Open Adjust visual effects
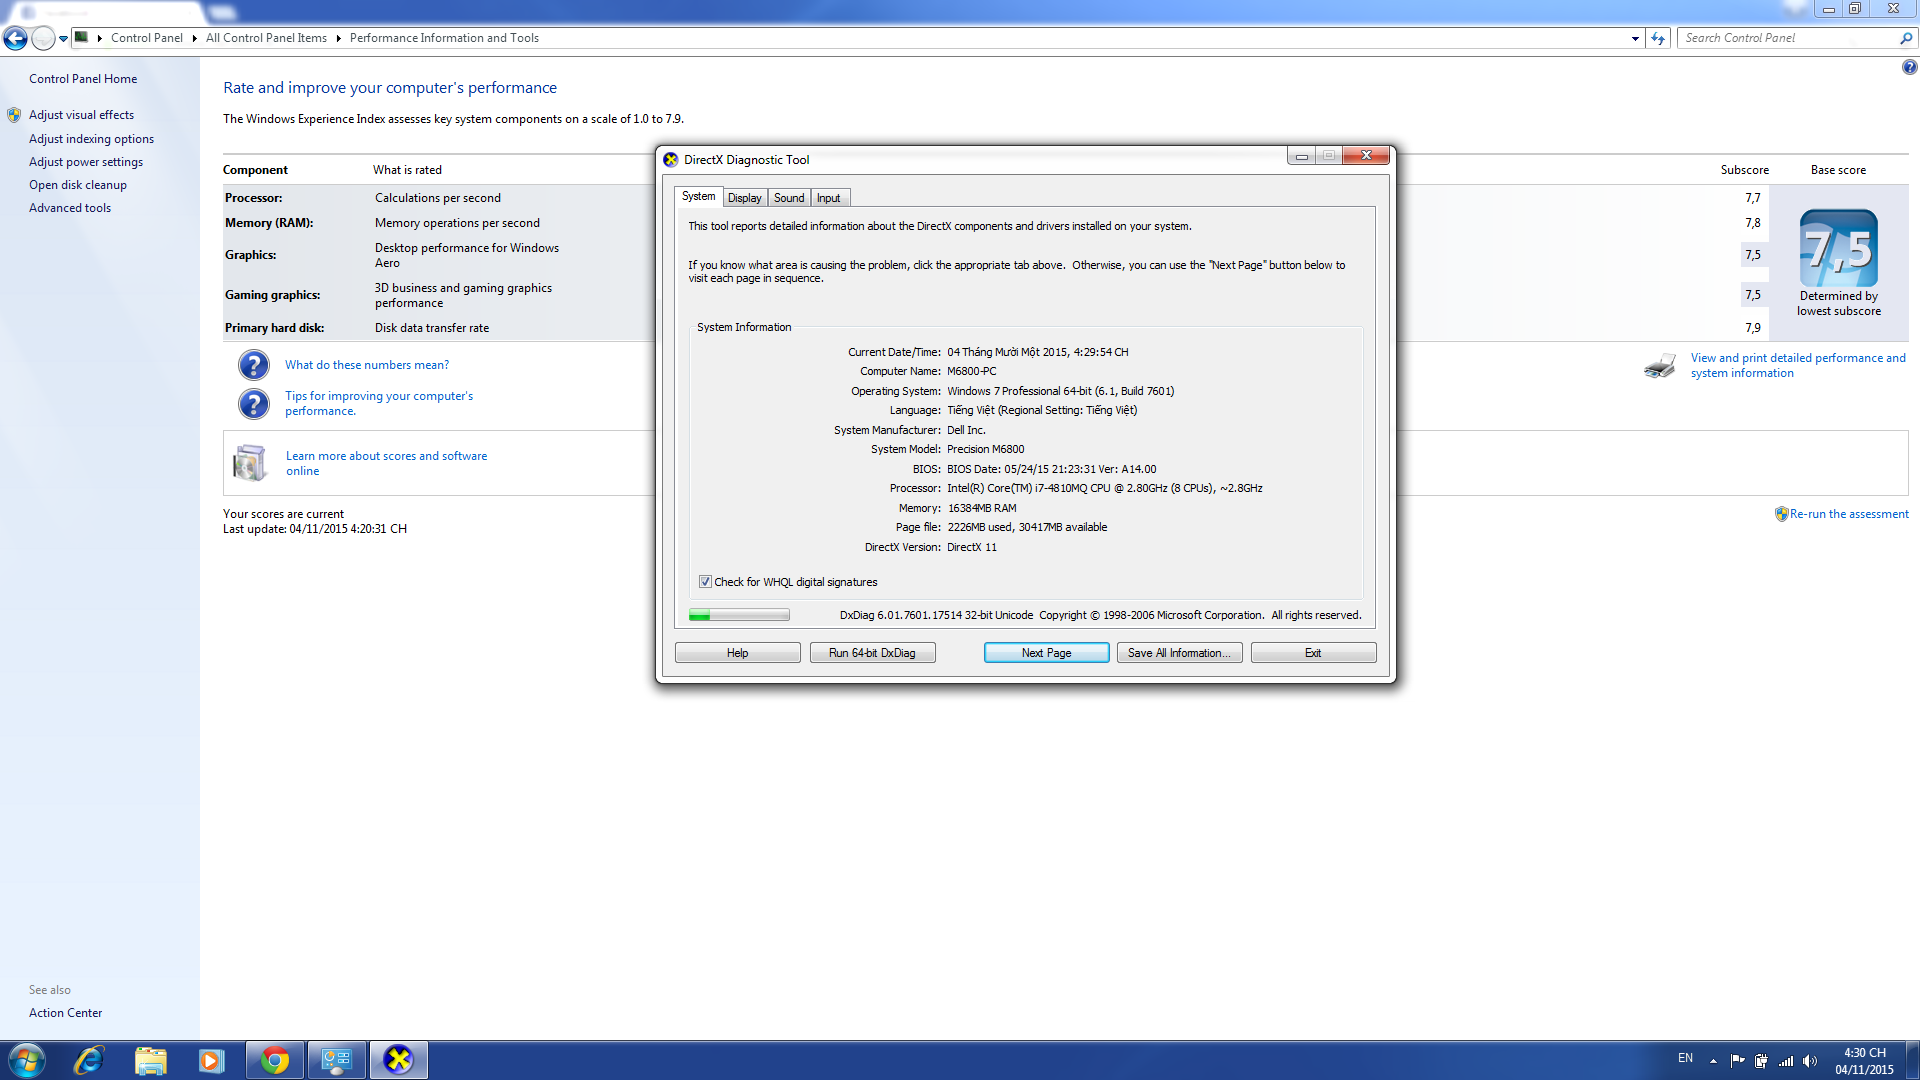The image size is (1920, 1080). pos(81,115)
